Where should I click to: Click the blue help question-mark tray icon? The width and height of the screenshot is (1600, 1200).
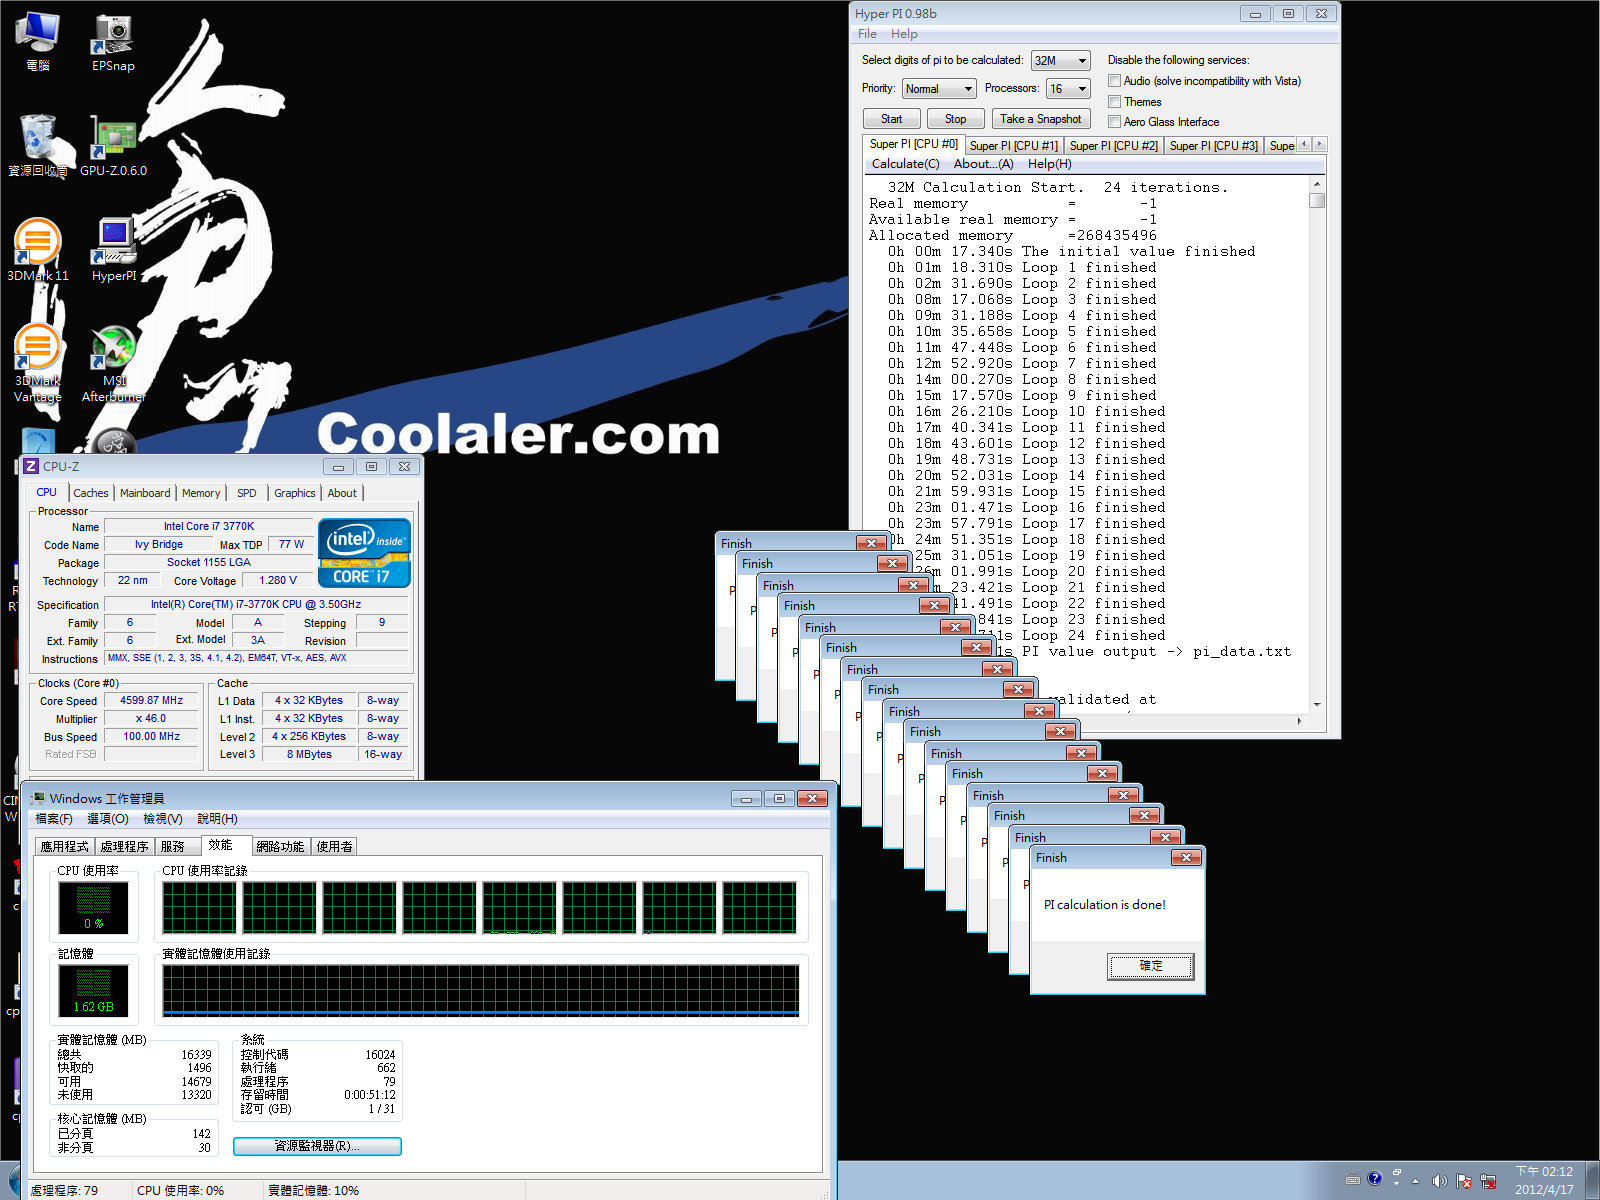coord(1375,1179)
